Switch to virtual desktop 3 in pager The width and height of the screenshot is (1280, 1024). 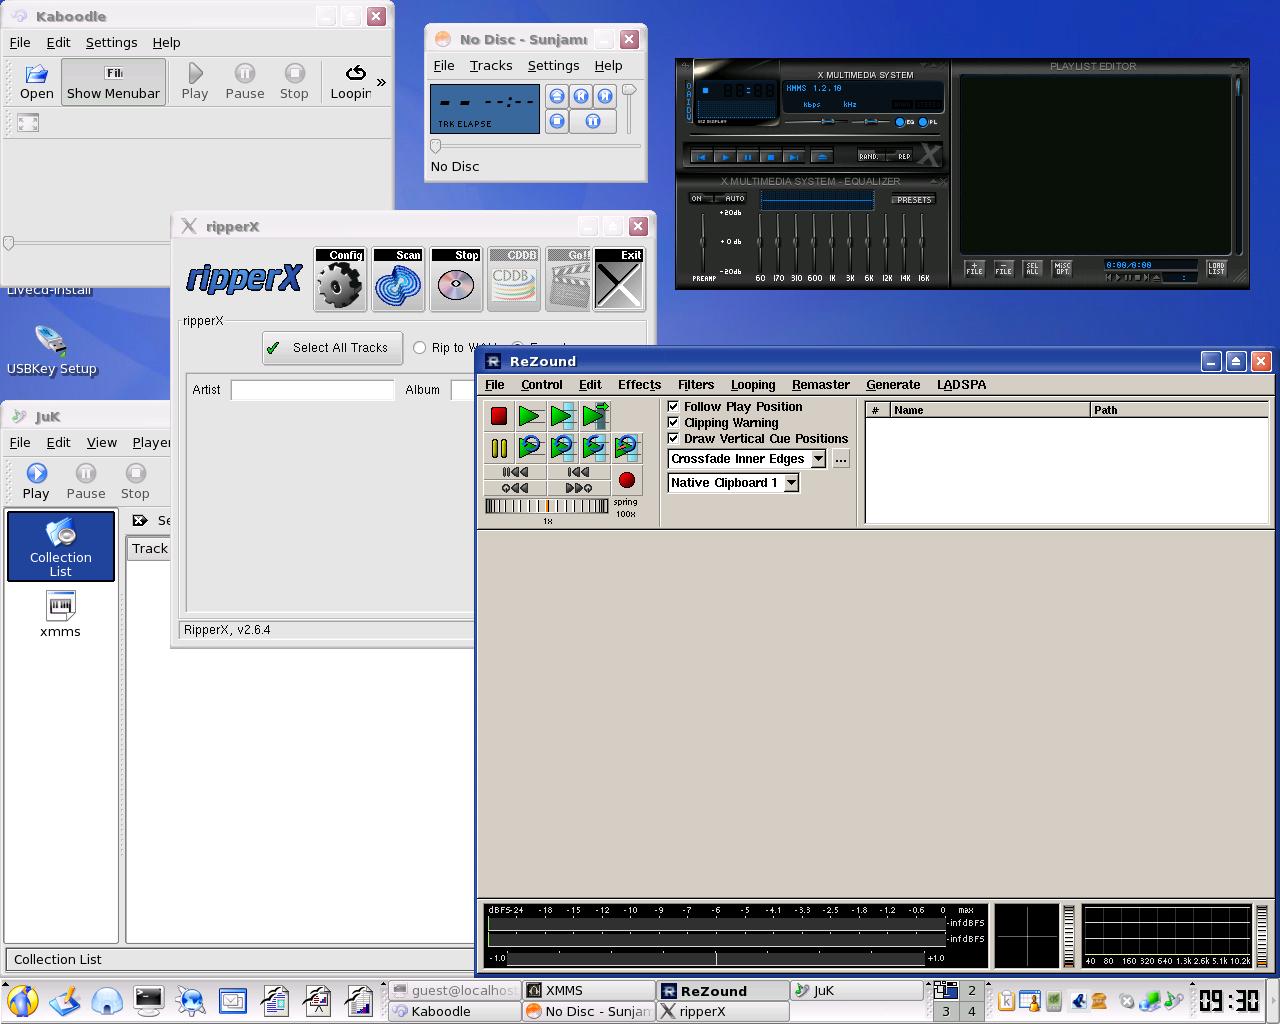coord(946,1011)
